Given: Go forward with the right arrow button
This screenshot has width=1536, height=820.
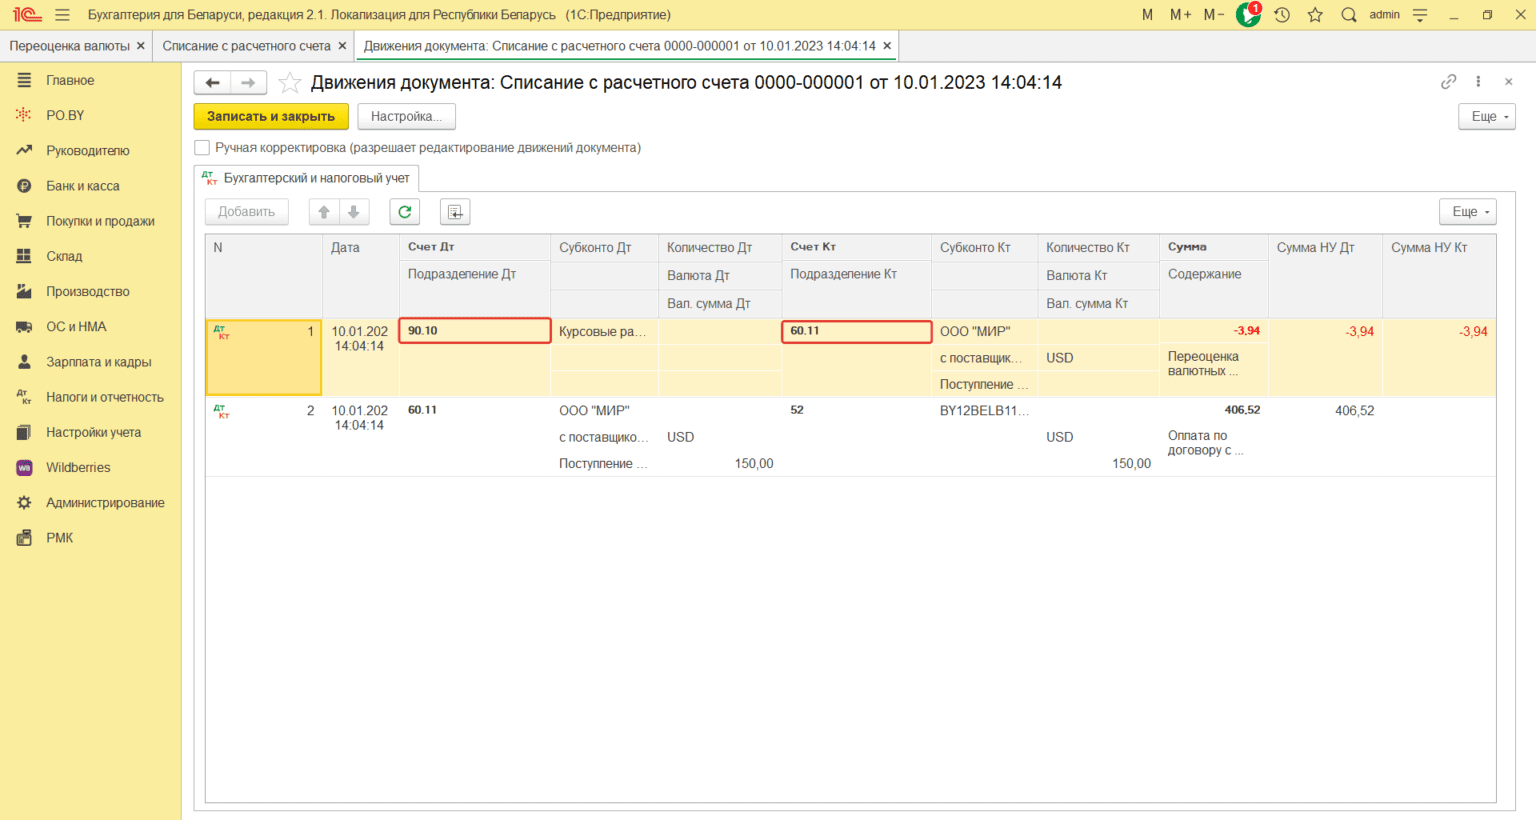Looking at the screenshot, I should click(249, 83).
